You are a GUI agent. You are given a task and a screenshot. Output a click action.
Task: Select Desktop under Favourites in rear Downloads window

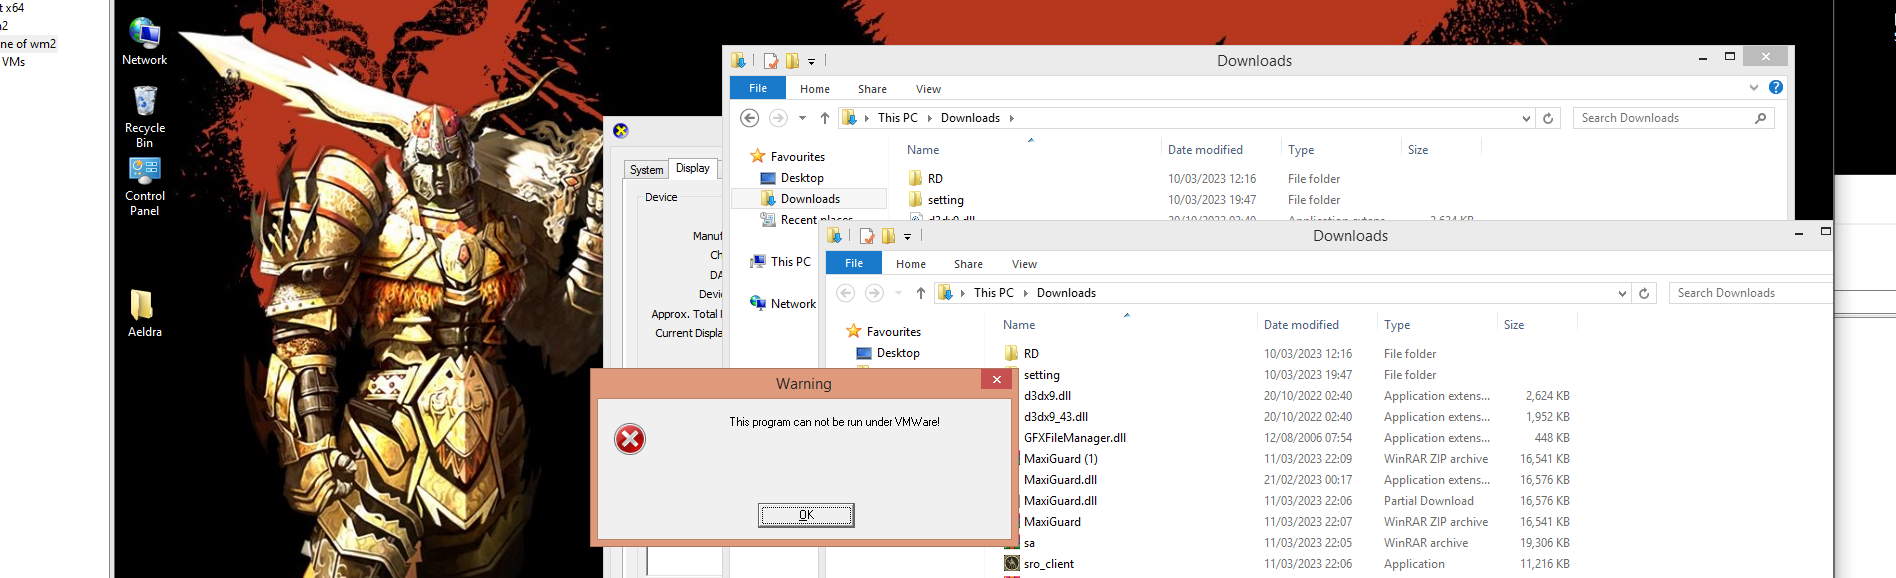pos(802,178)
